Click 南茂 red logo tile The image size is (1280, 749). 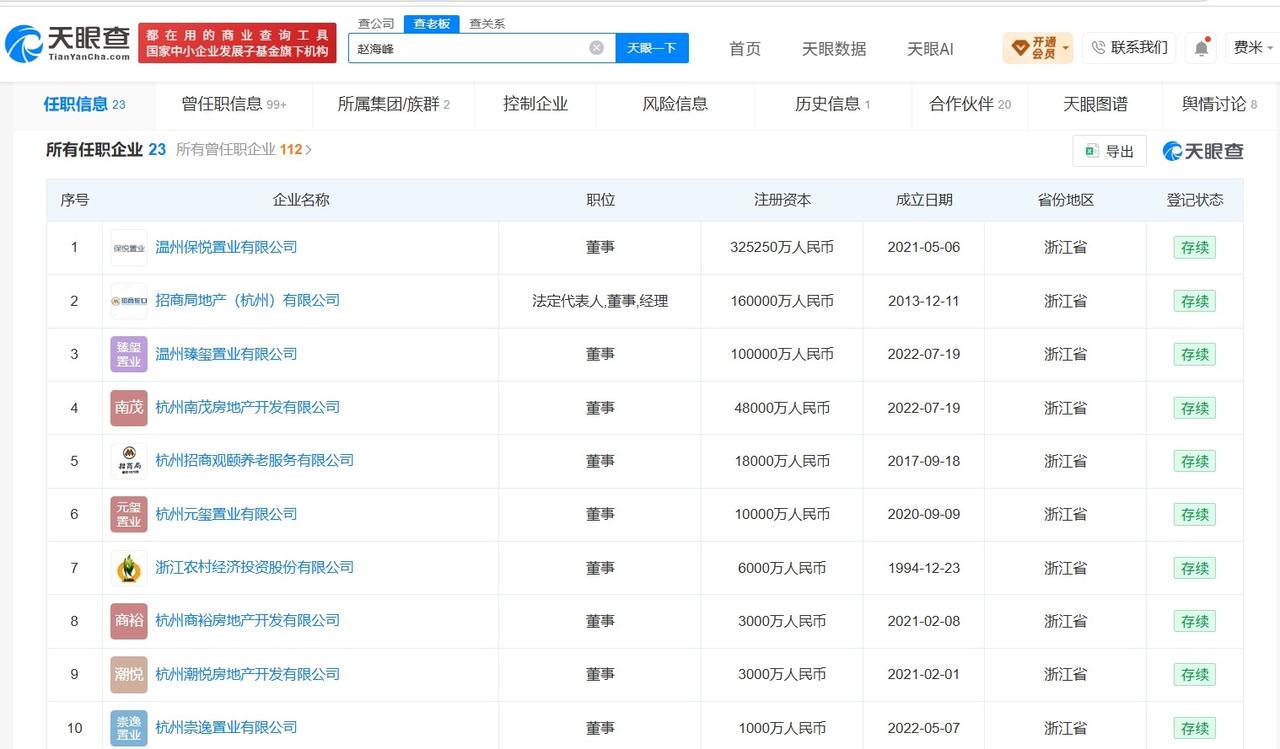point(128,407)
